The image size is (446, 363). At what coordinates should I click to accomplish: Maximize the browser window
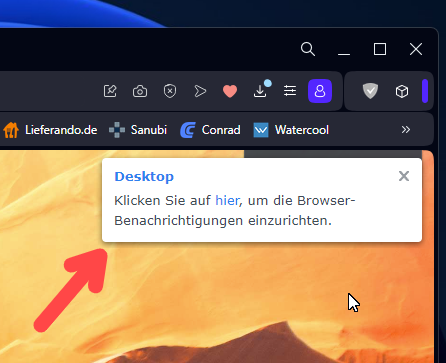pyautogui.click(x=380, y=49)
